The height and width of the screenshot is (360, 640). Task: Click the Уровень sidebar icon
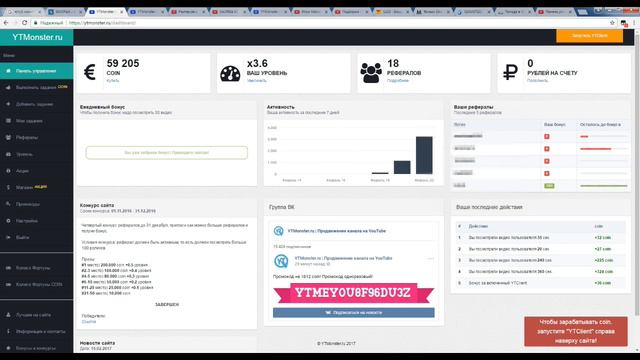[8, 154]
